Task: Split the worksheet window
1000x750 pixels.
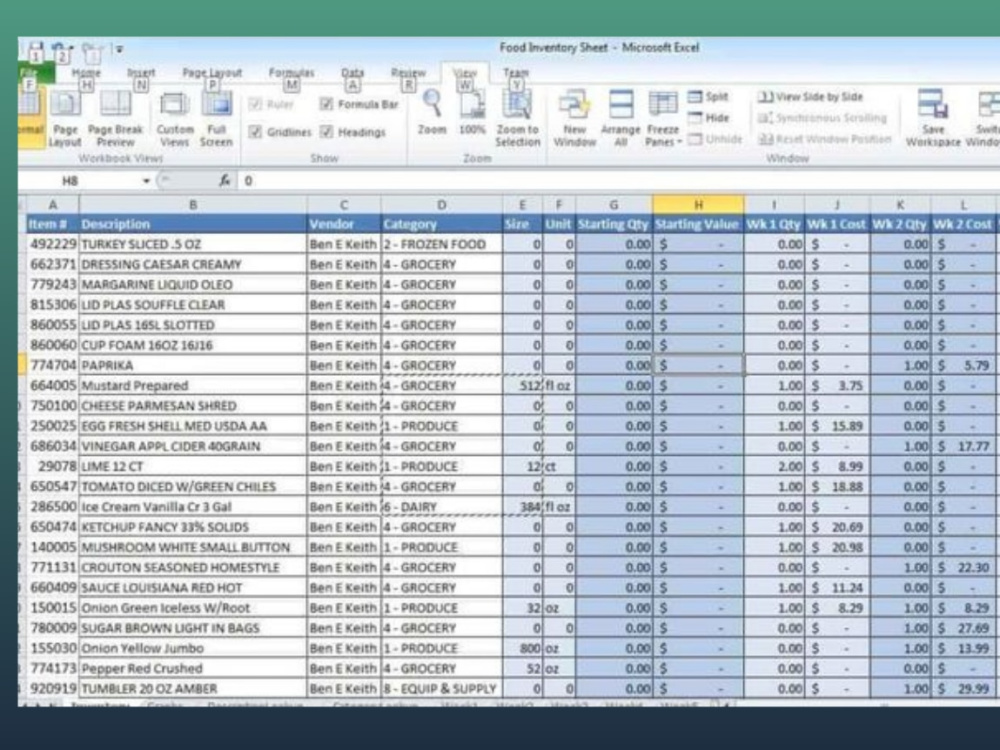Action: pyautogui.click(x=709, y=97)
